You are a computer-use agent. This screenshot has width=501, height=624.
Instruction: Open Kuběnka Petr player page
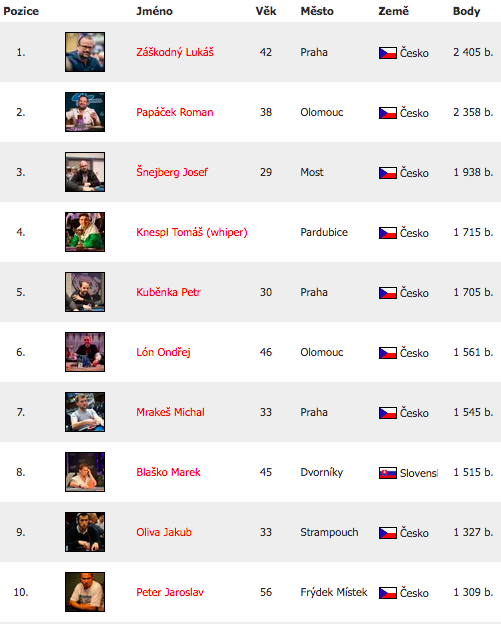[x=168, y=292]
